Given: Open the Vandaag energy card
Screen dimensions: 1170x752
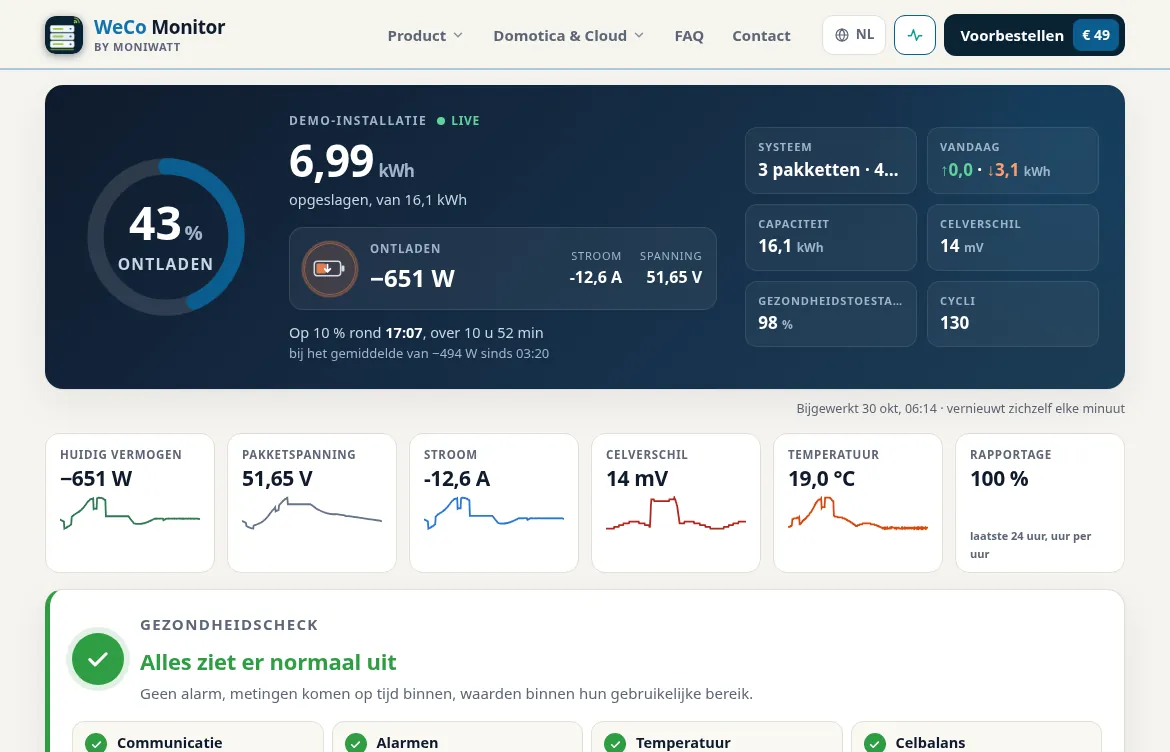Looking at the screenshot, I should pos(1013,160).
